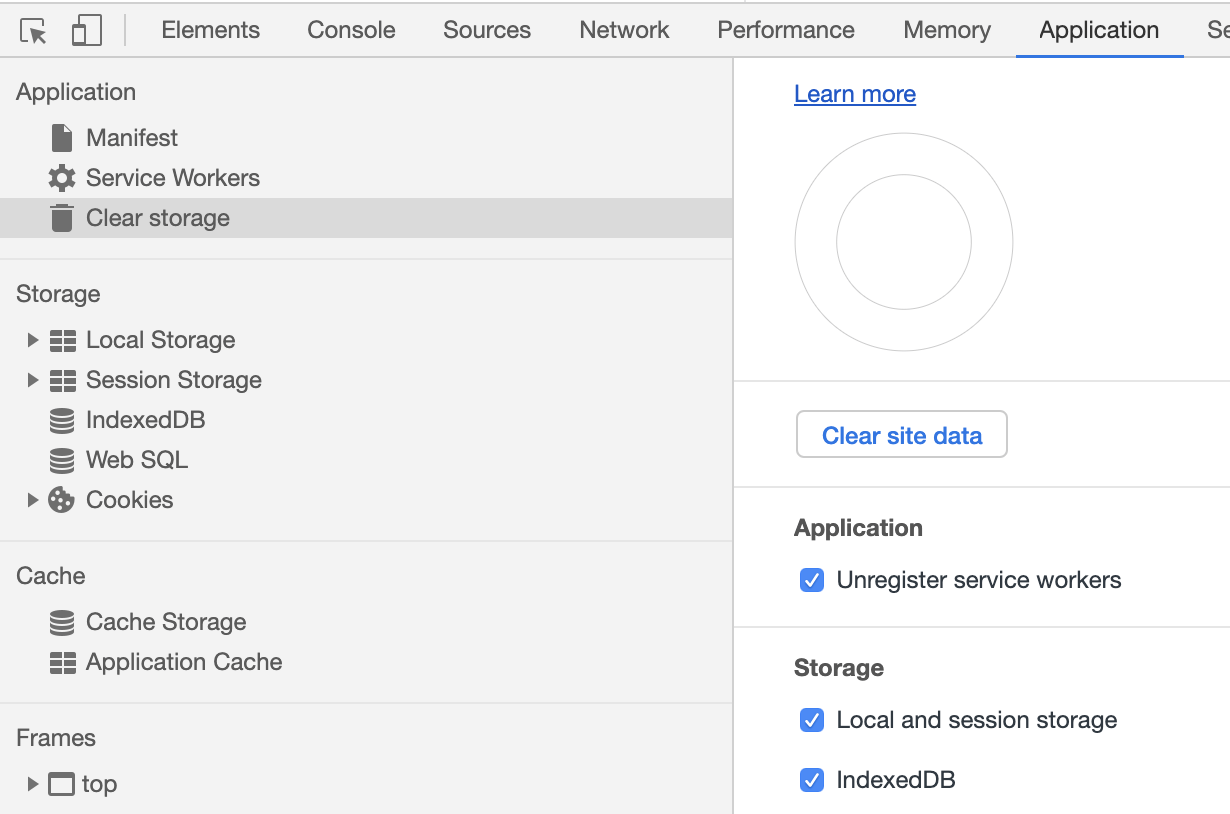
Task: Click the inspect element cursor icon
Action: [34, 31]
